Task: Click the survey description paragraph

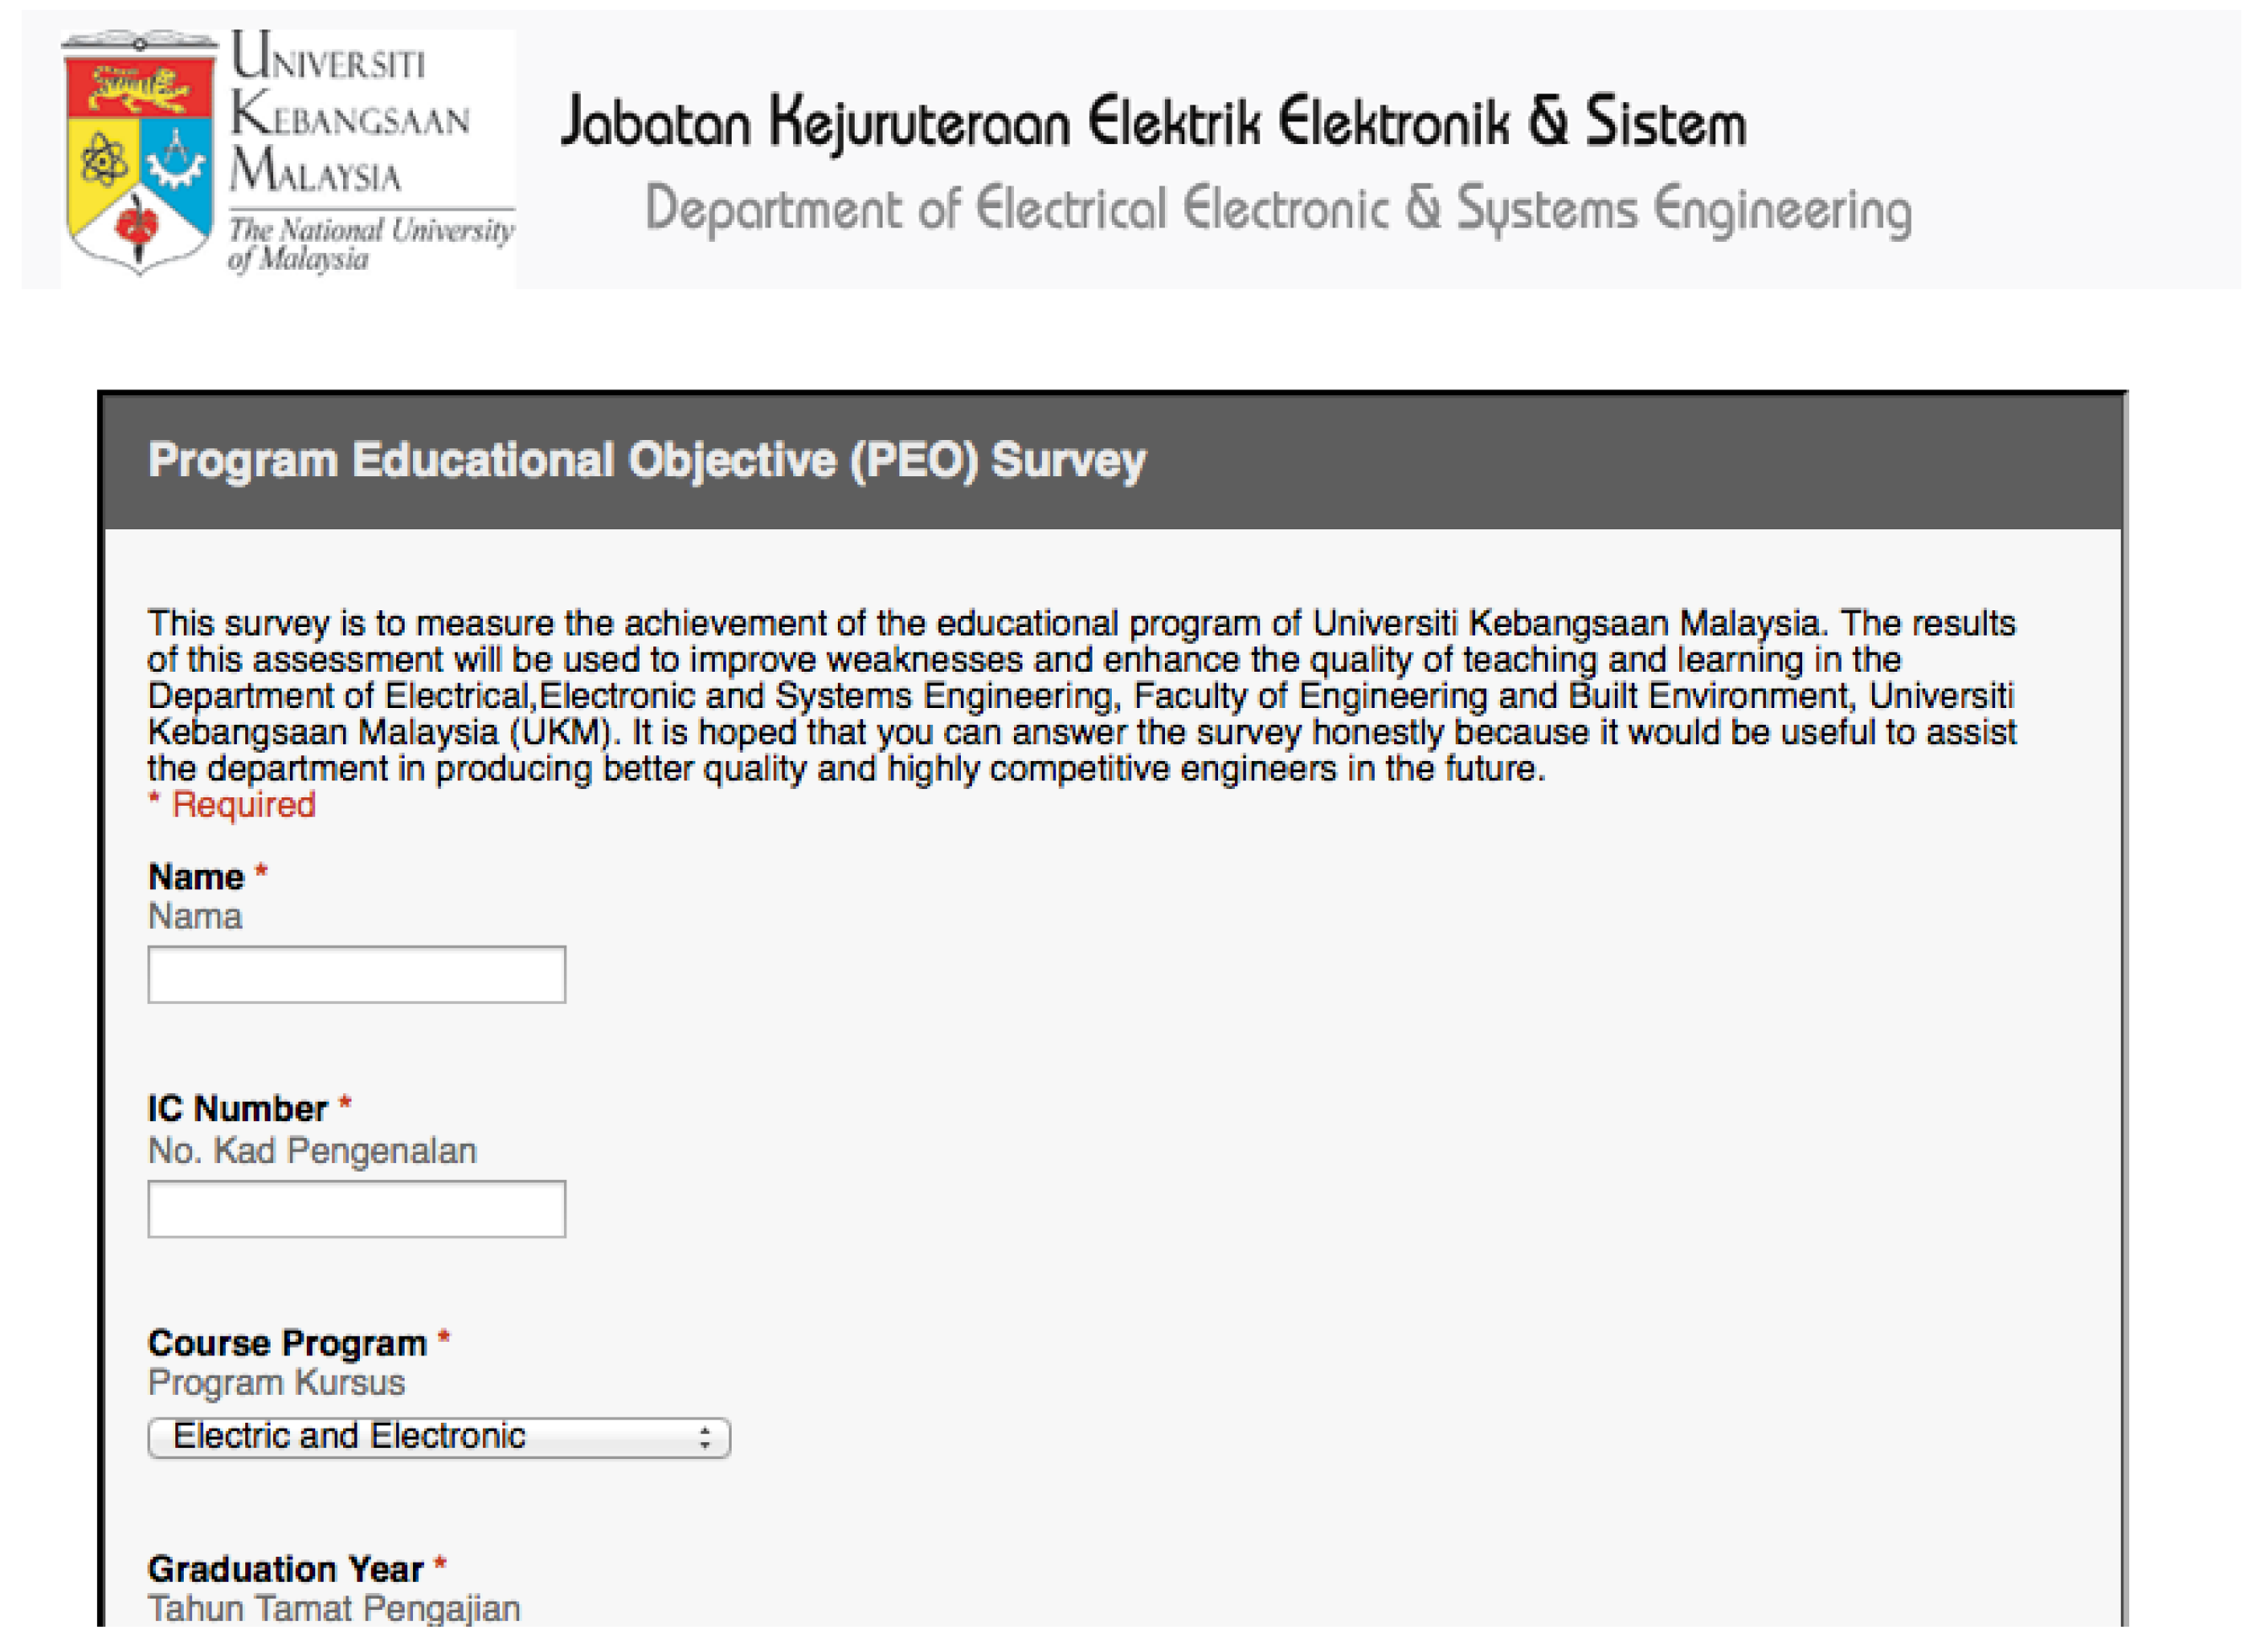Action: [x=1080, y=696]
